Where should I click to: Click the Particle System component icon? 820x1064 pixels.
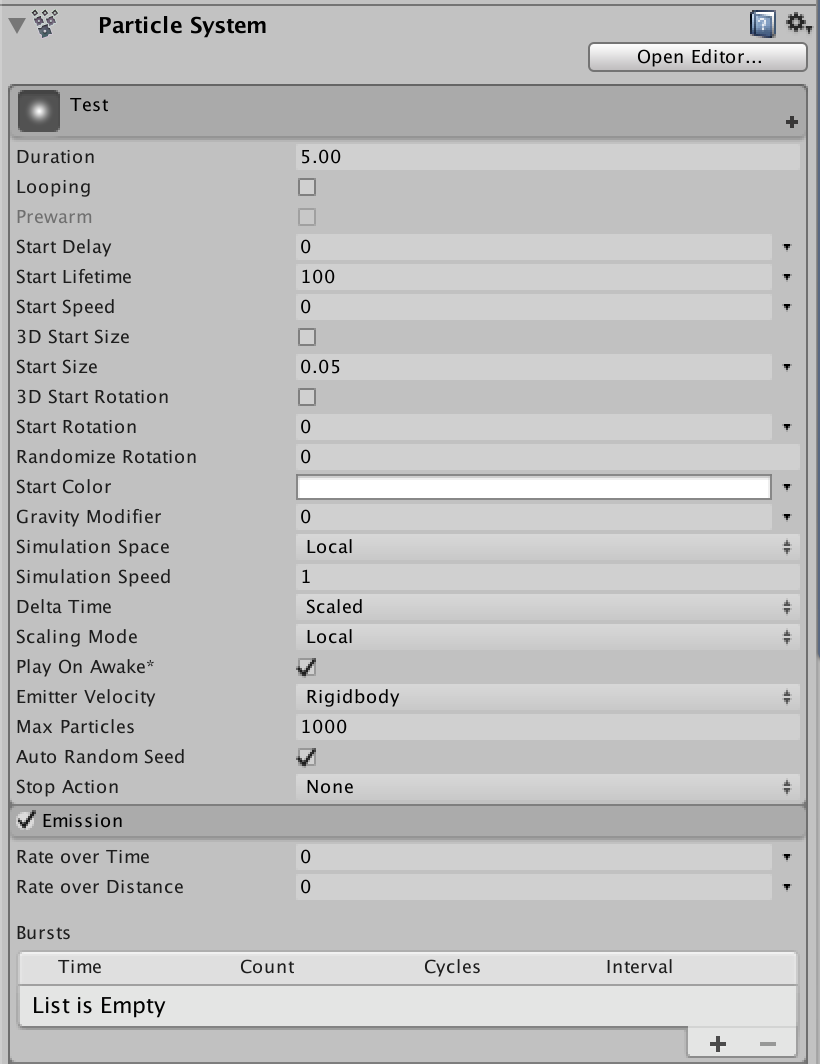[x=44, y=24]
